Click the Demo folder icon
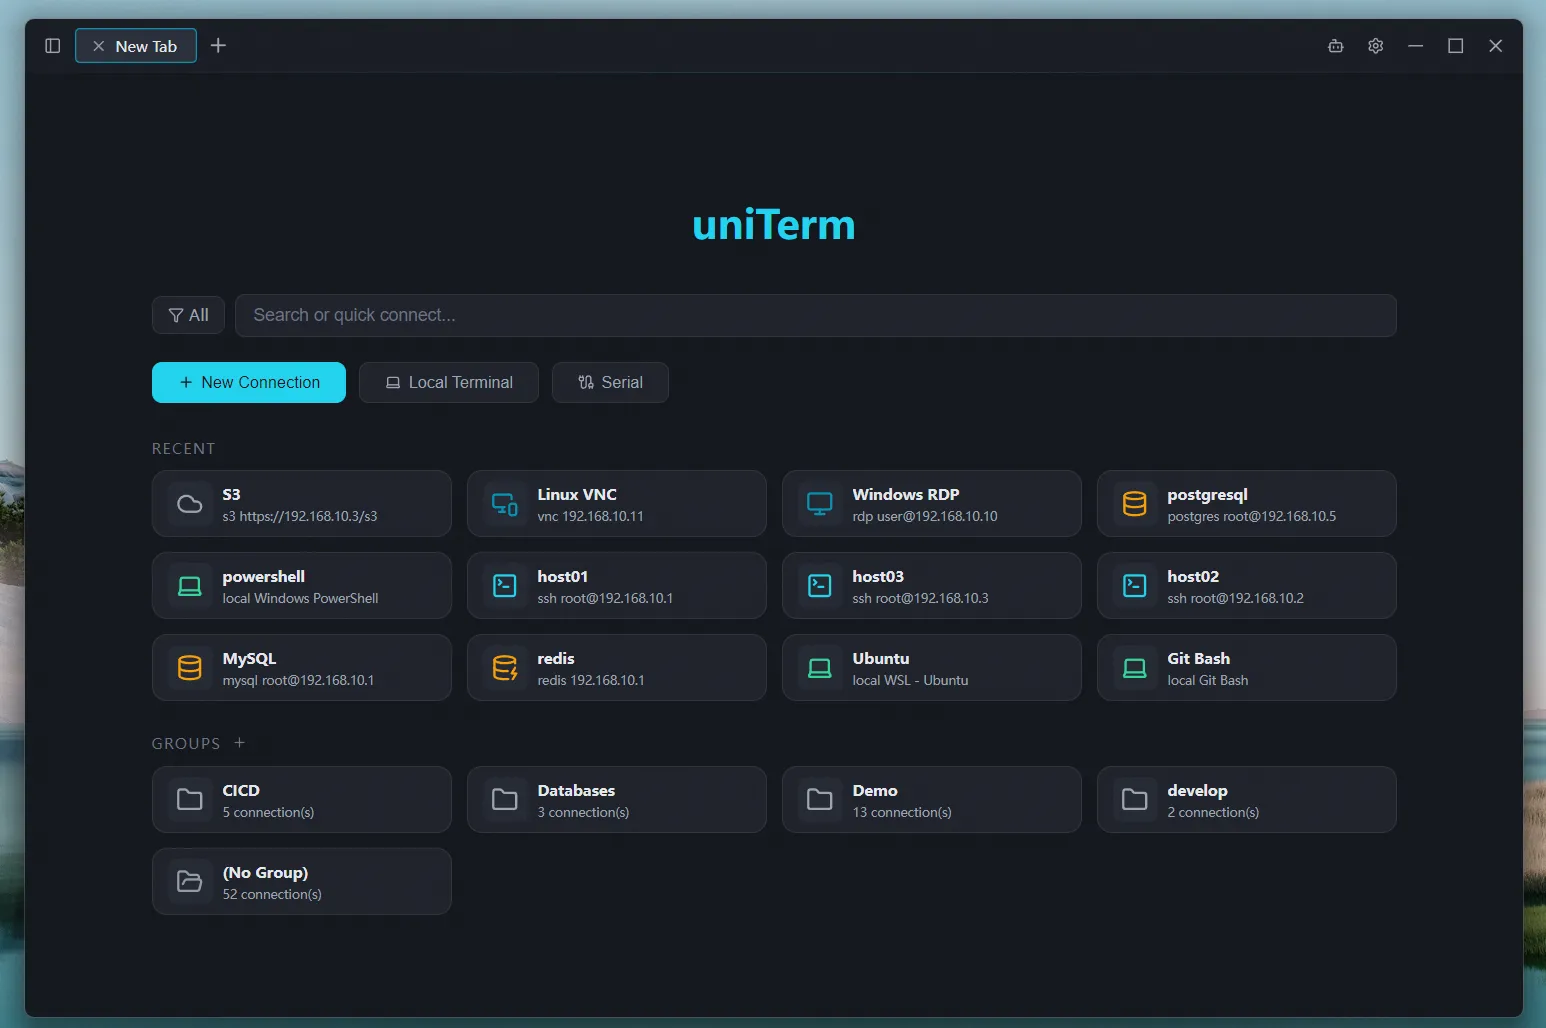The height and width of the screenshot is (1028, 1546). pyautogui.click(x=820, y=800)
